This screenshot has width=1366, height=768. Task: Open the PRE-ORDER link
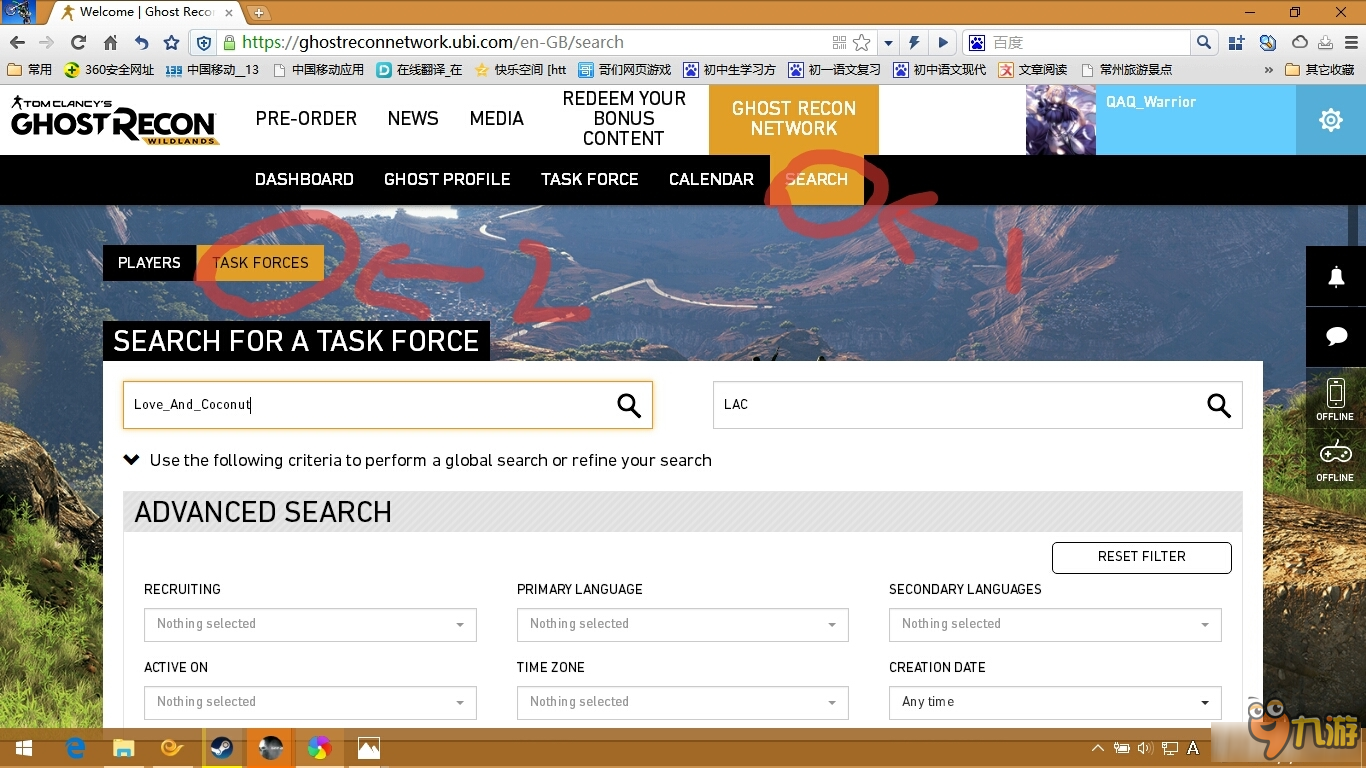pos(306,119)
